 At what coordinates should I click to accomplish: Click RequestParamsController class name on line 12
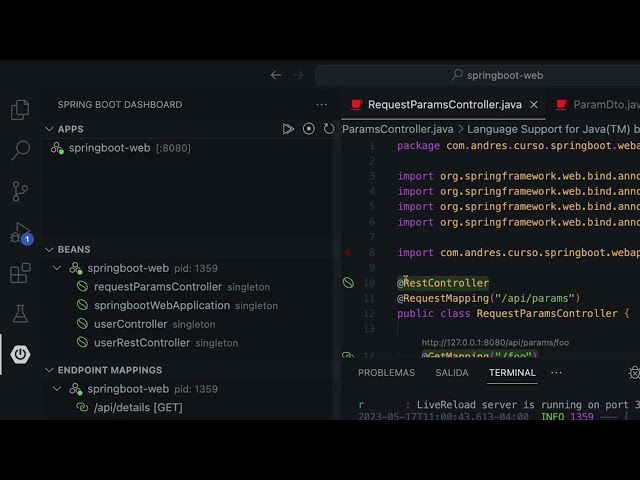click(x=547, y=313)
